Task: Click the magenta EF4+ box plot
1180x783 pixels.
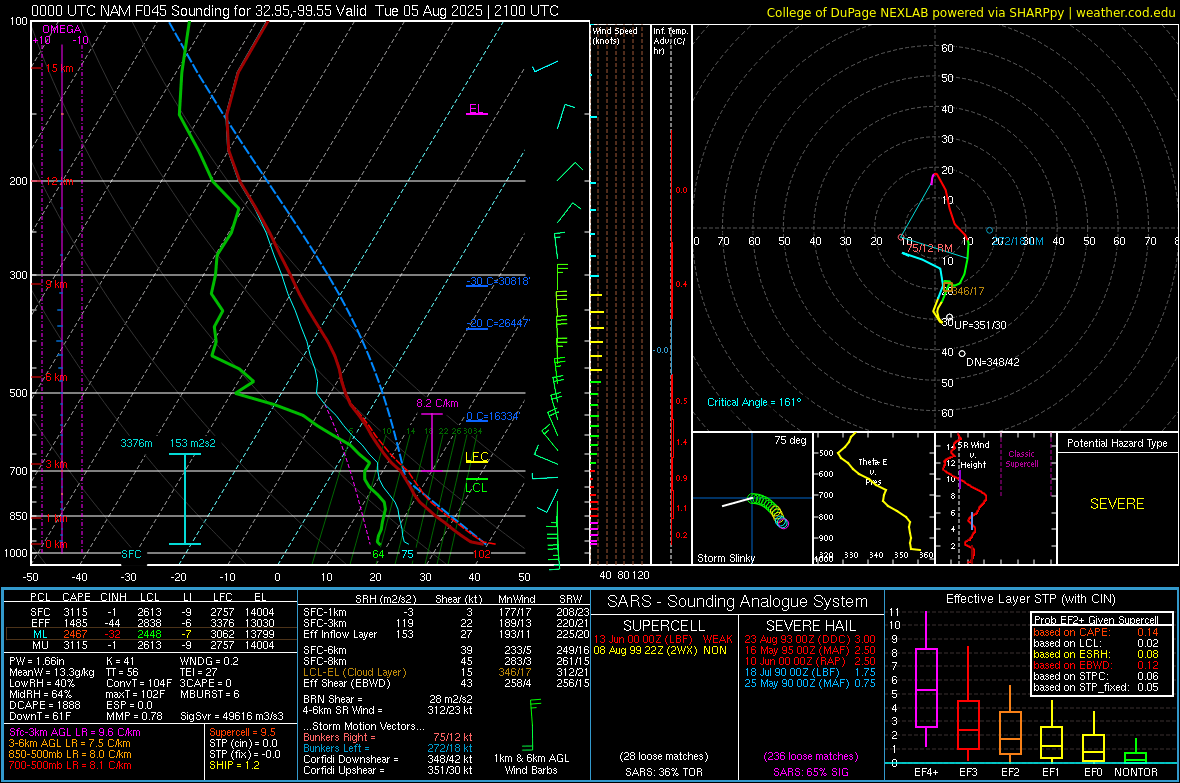Action: [926, 678]
